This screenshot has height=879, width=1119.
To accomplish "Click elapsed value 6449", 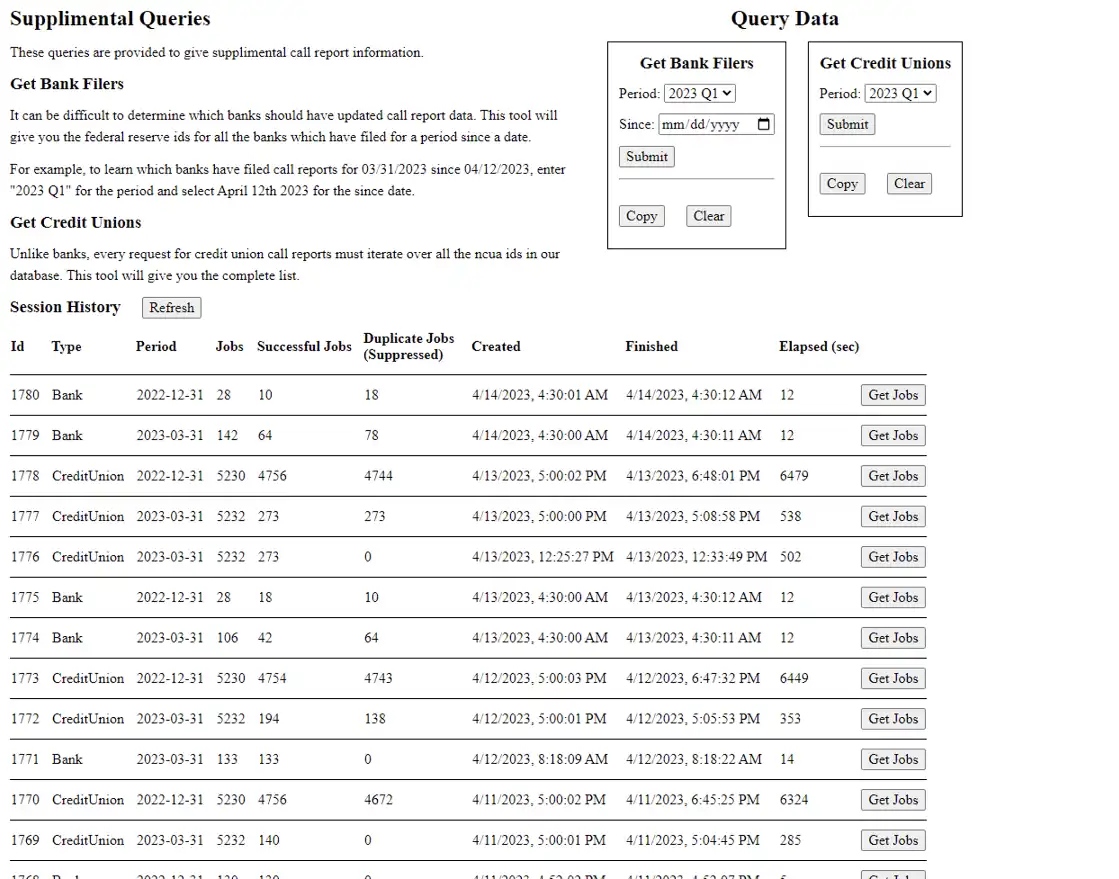I will pyautogui.click(x=794, y=679).
